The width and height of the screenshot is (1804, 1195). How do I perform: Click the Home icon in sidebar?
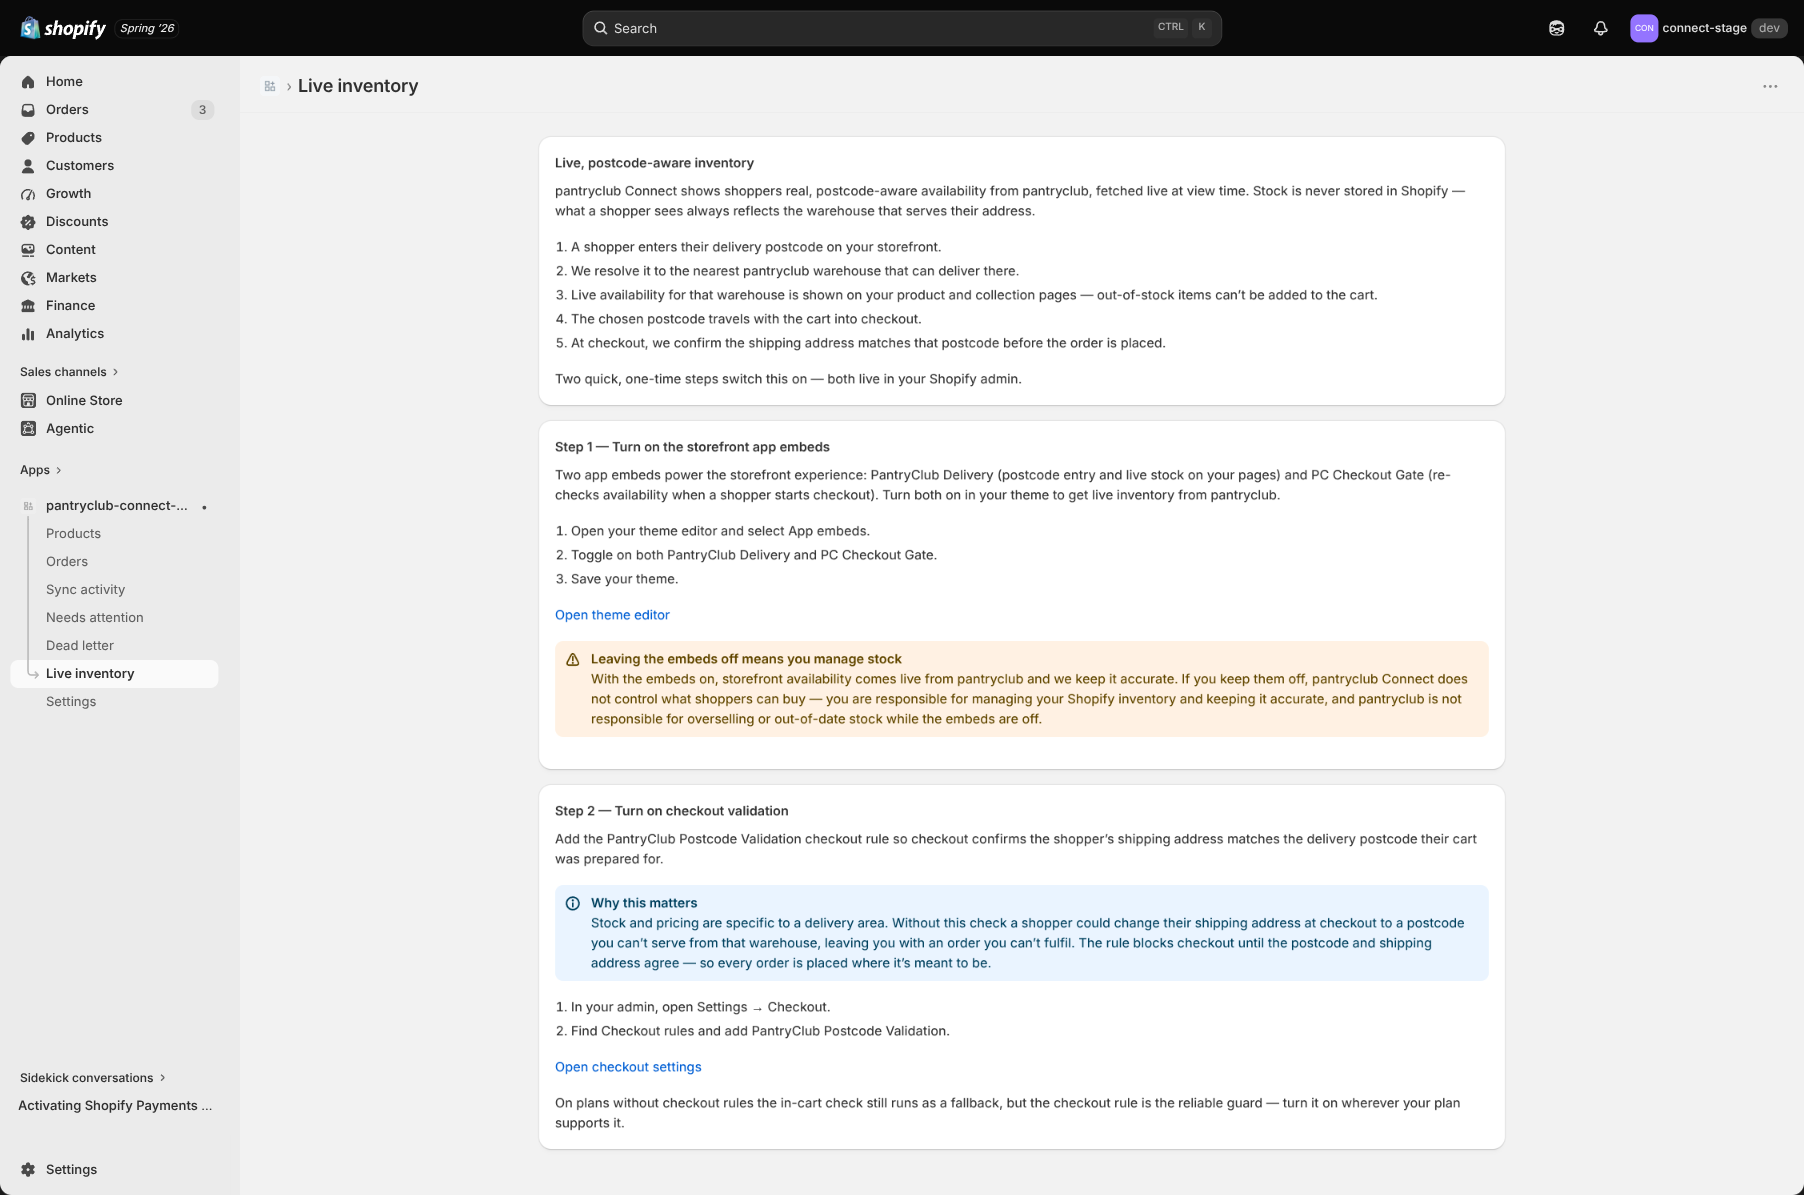[28, 82]
